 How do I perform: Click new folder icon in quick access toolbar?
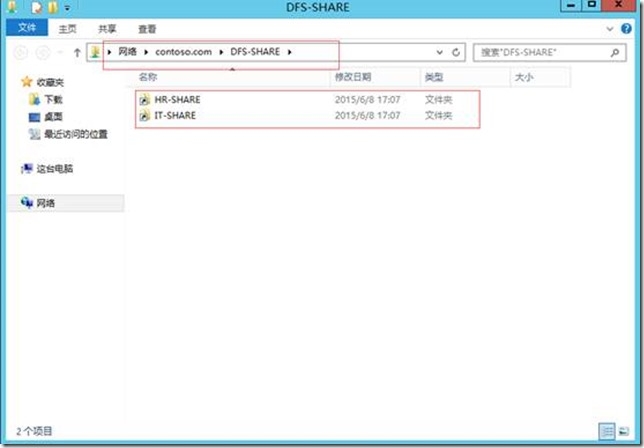(x=53, y=7)
